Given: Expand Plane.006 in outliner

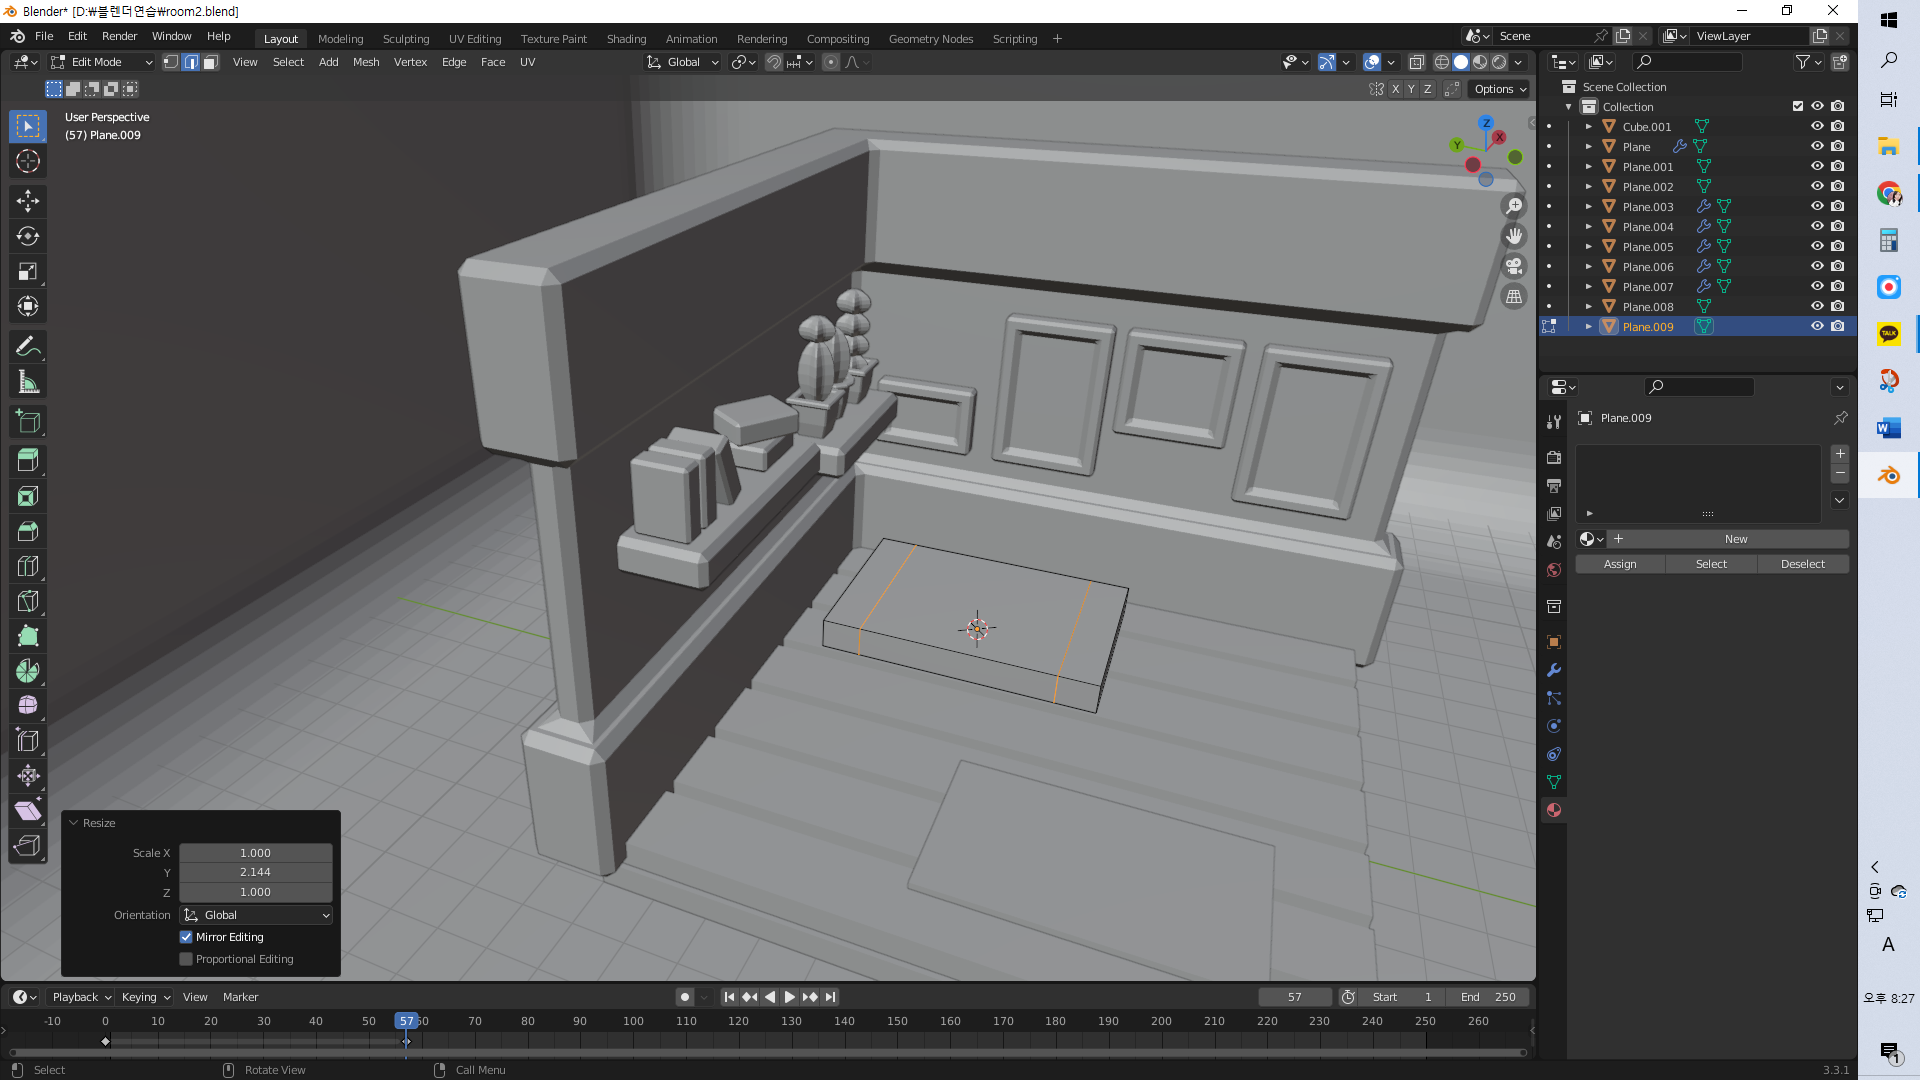Looking at the screenshot, I should 1588,266.
